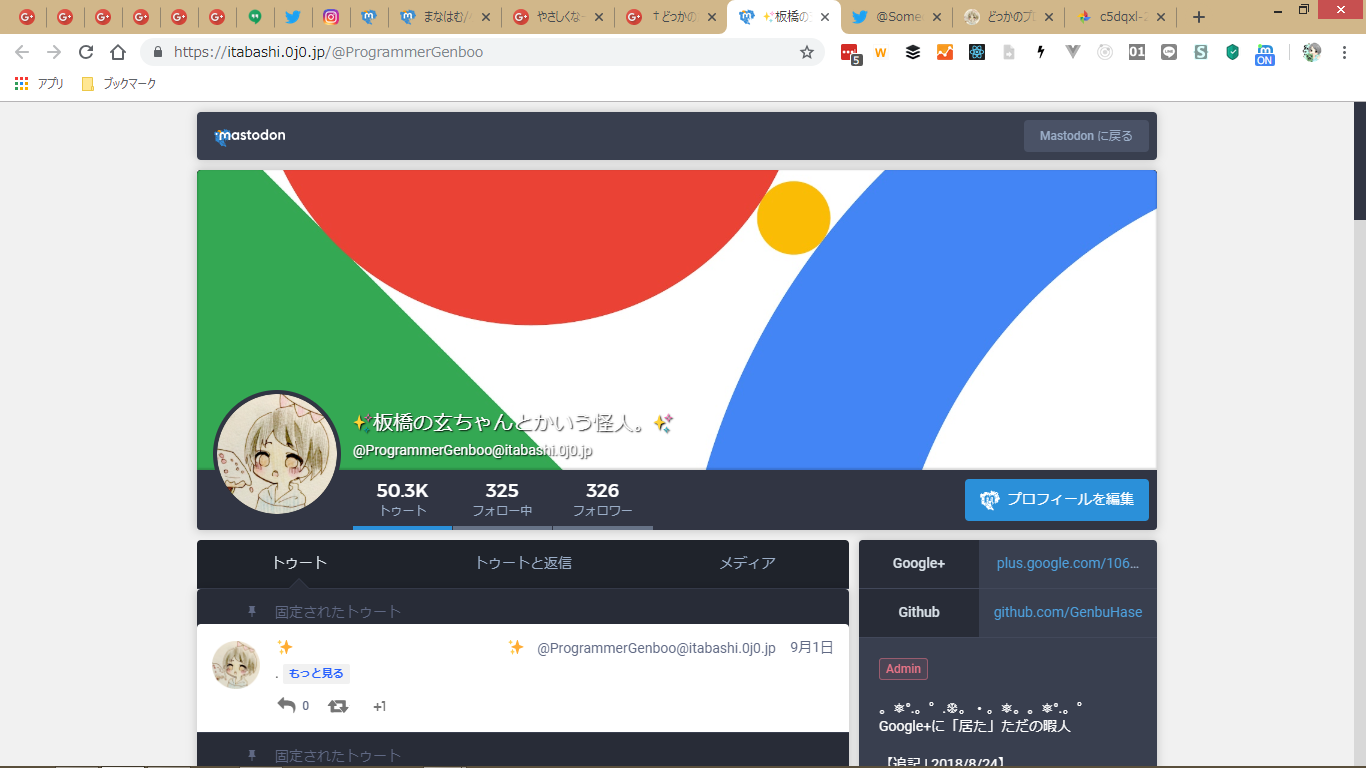This screenshot has width=1366, height=768.
Task: Click the page's vertical scrollbar thumb
Action: (x=1359, y=160)
